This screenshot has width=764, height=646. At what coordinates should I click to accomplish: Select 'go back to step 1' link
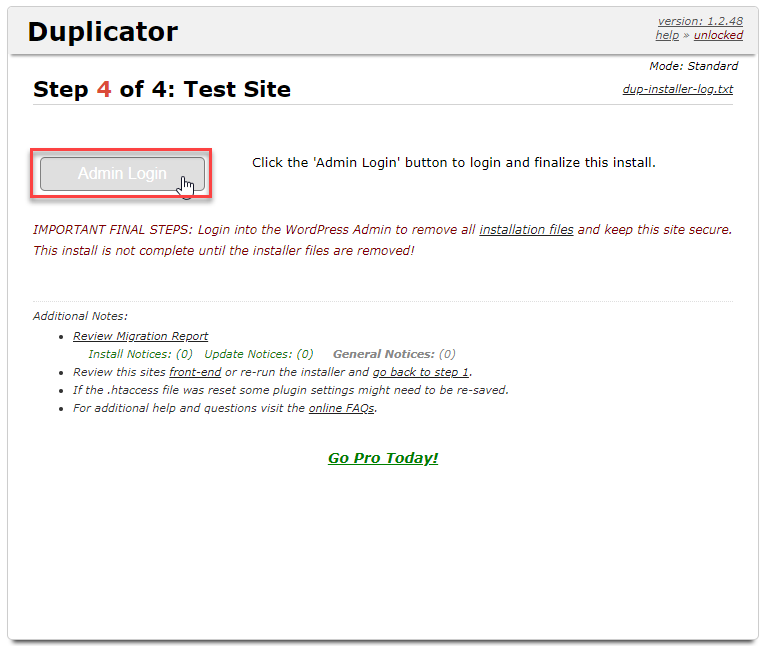pyautogui.click(x=421, y=372)
